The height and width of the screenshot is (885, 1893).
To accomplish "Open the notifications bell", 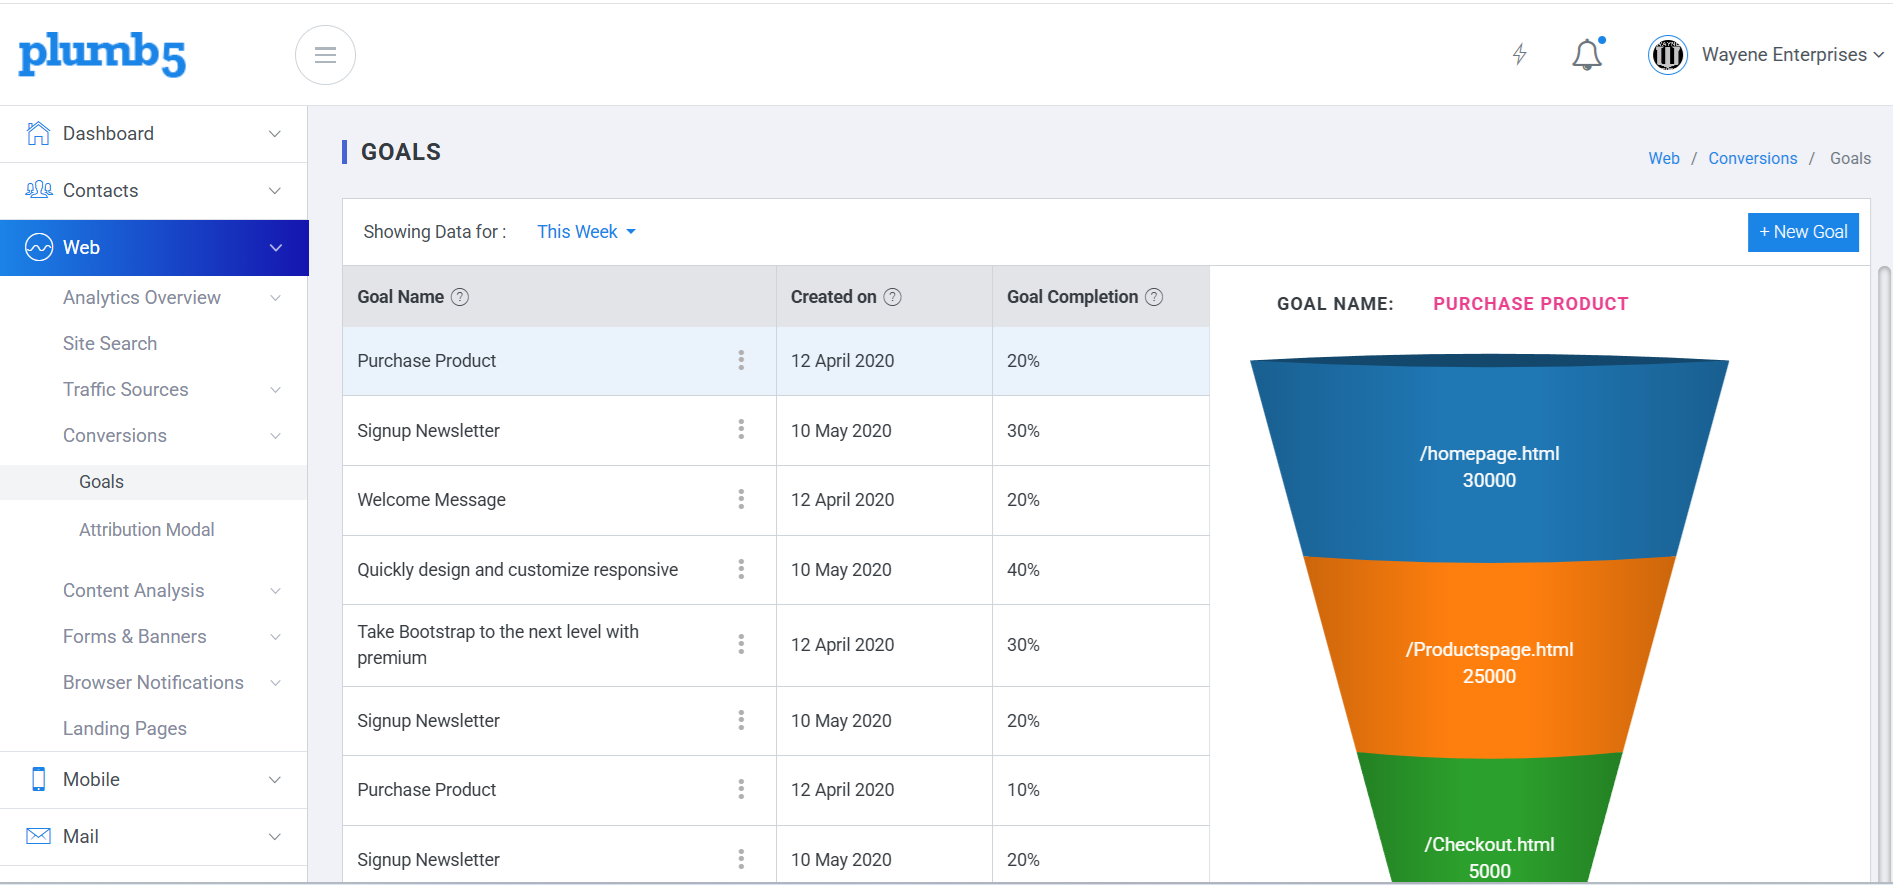I will (x=1587, y=54).
